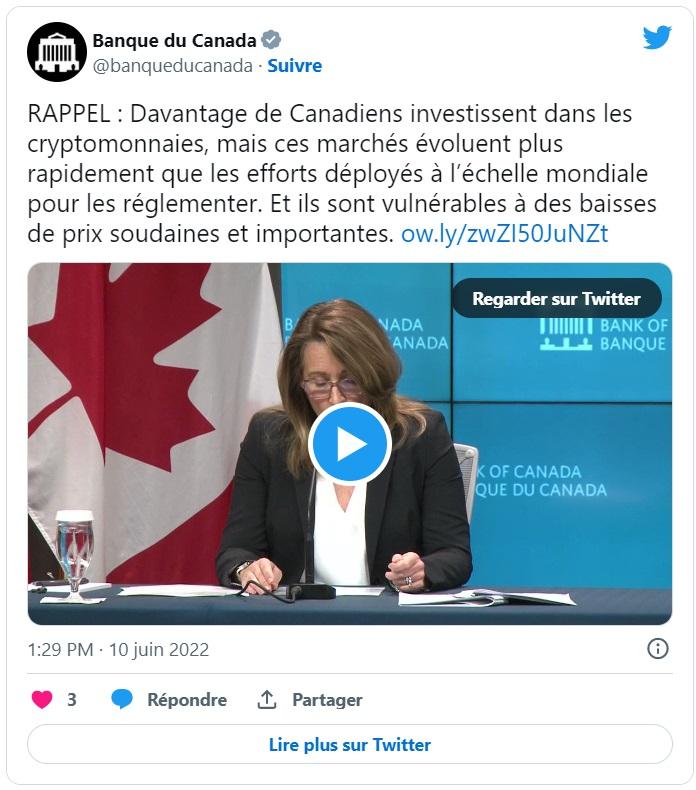
Task: Open the @banqueducanada handle link
Action: pos(172,66)
